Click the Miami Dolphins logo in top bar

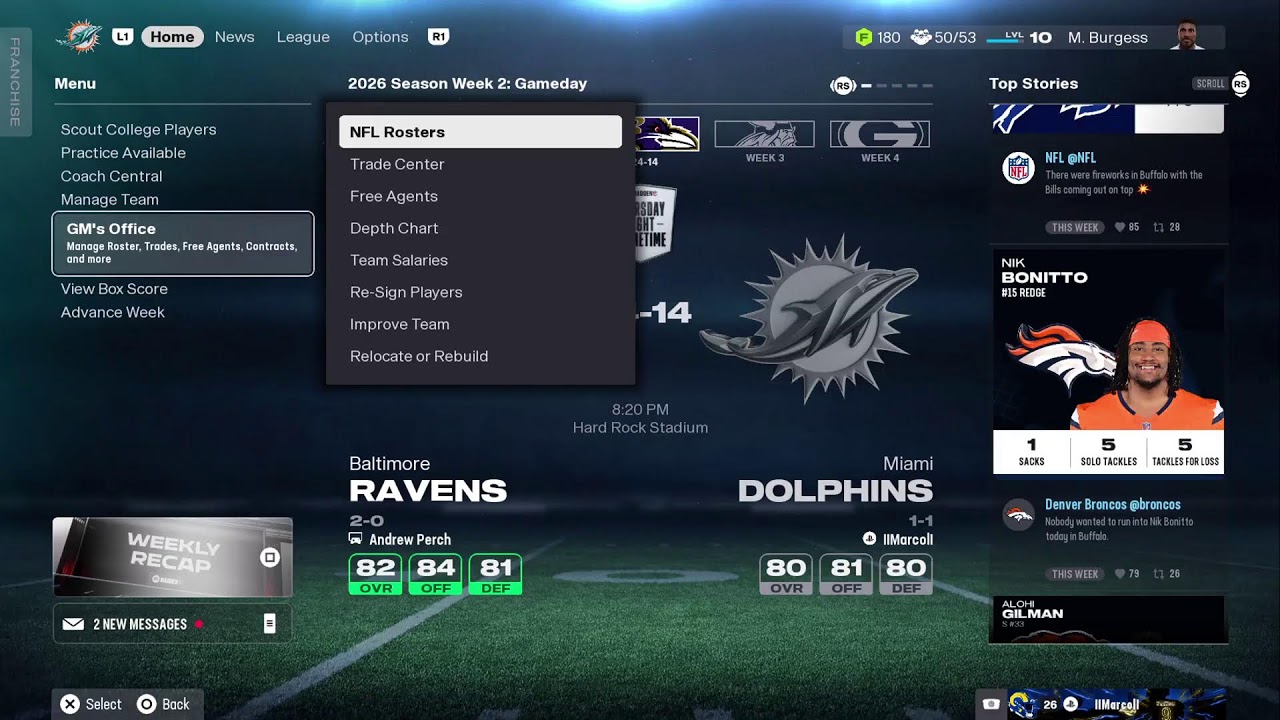point(79,37)
